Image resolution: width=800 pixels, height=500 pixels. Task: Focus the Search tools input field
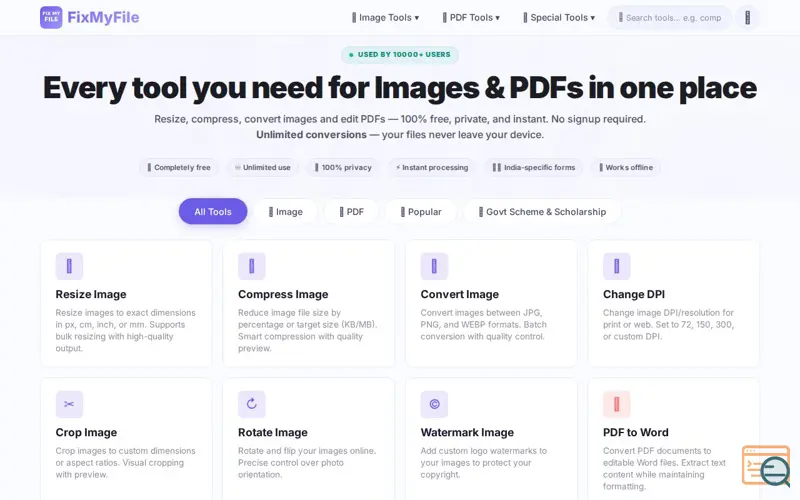pyautogui.click(x=669, y=18)
